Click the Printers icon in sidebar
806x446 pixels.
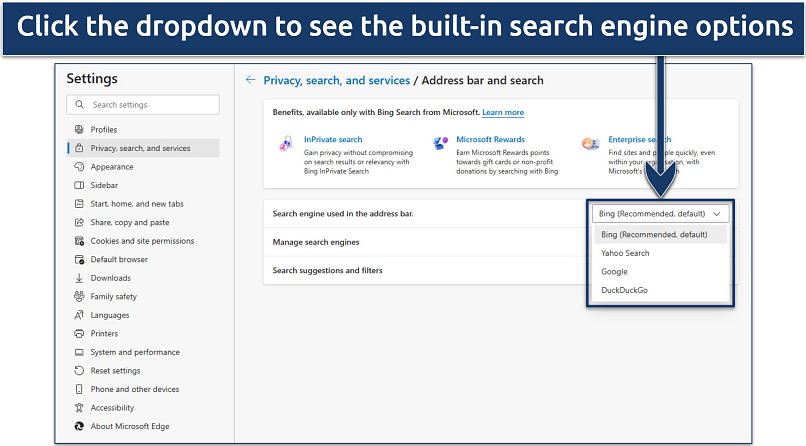[x=79, y=334]
